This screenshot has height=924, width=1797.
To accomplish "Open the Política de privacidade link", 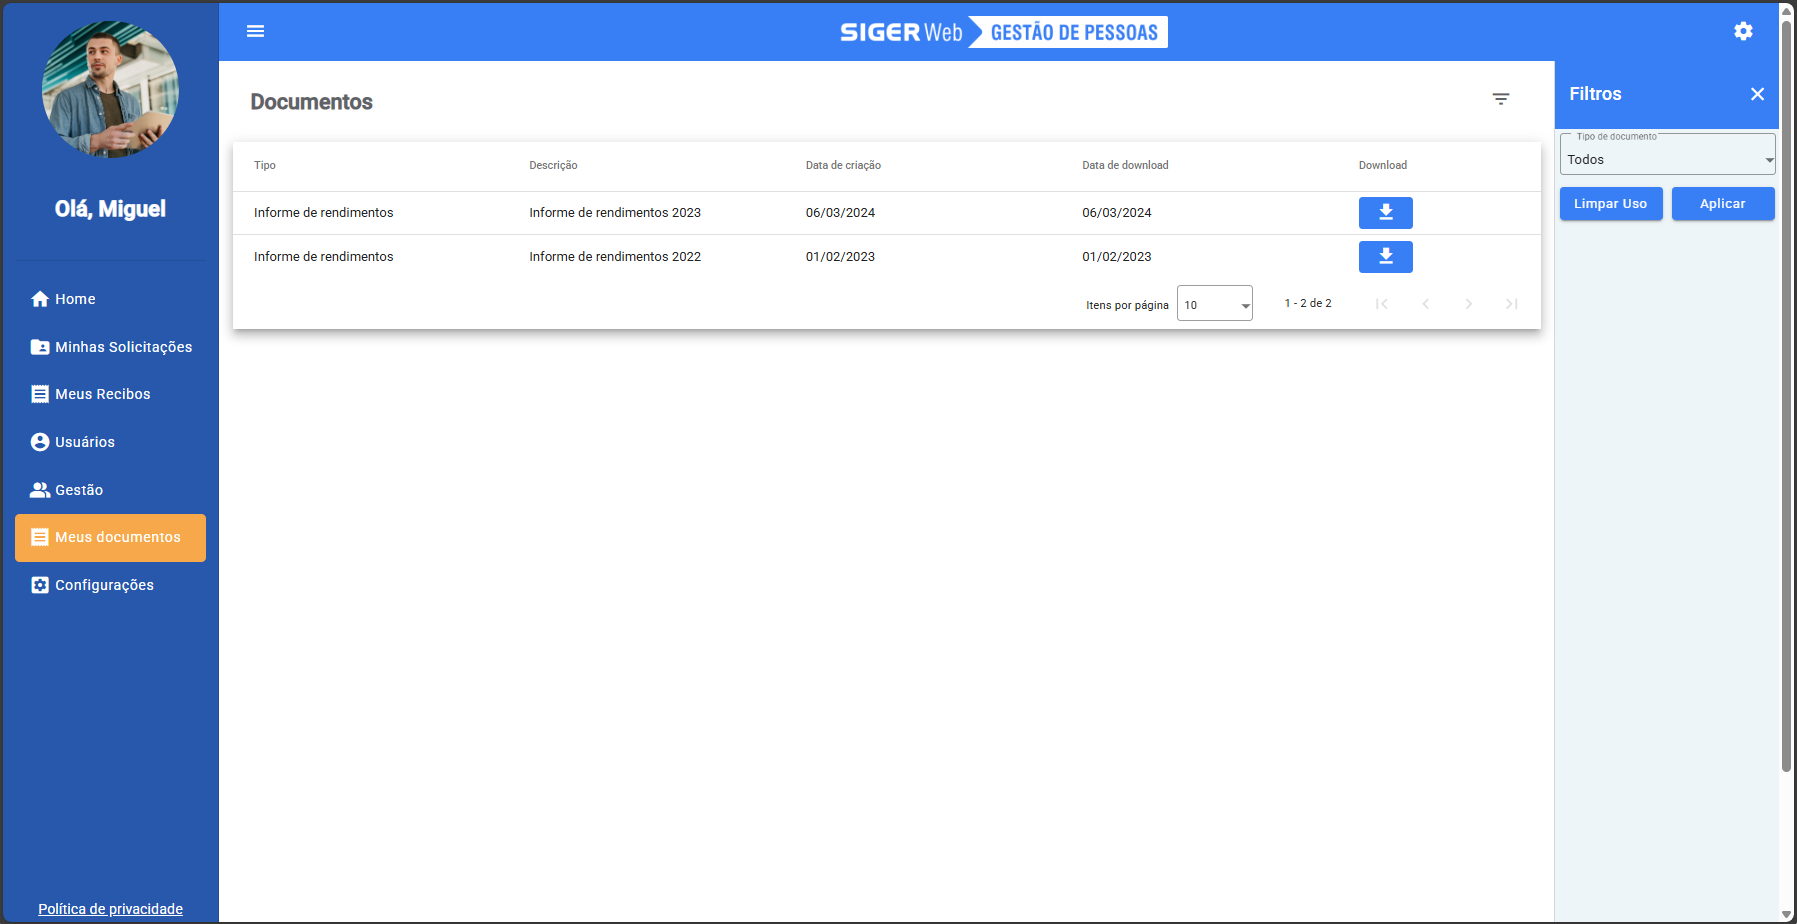I will pyautogui.click(x=110, y=909).
